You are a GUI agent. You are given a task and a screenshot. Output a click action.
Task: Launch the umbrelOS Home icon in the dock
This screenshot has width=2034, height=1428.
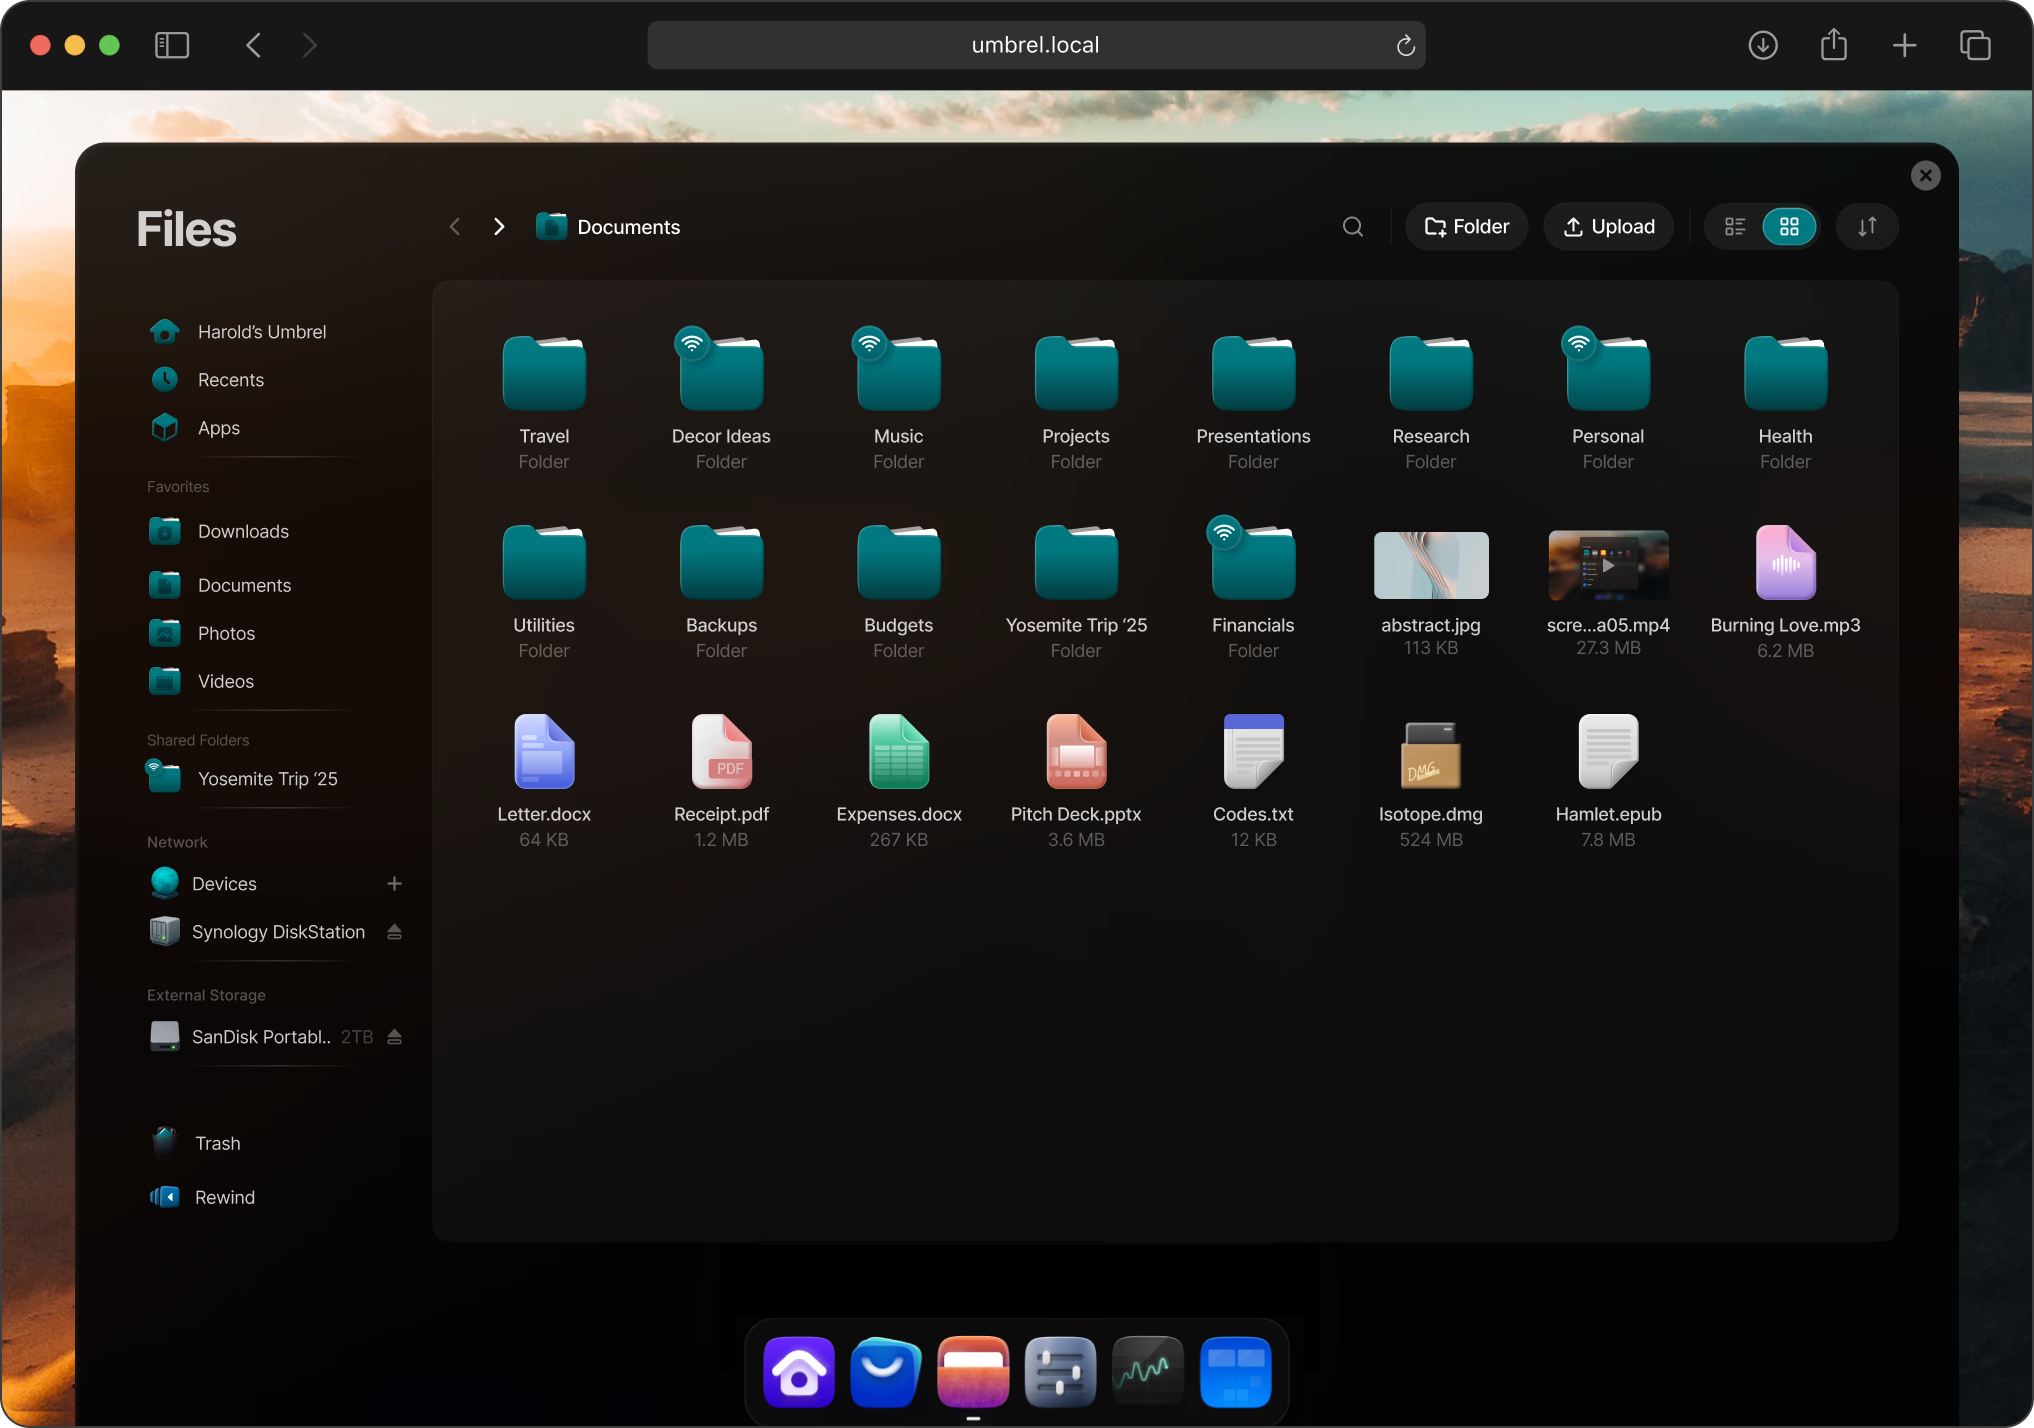tap(798, 1372)
